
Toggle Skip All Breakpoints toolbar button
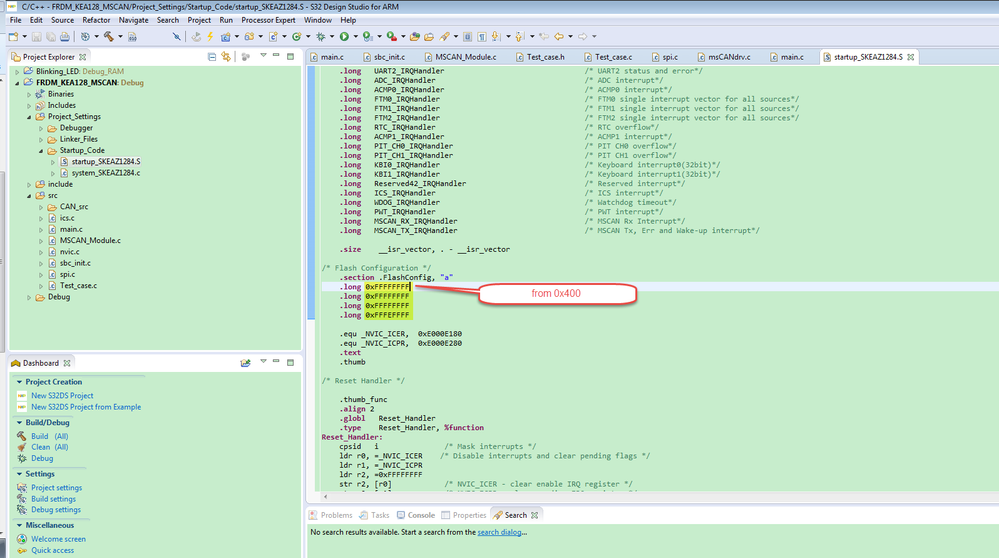point(176,37)
